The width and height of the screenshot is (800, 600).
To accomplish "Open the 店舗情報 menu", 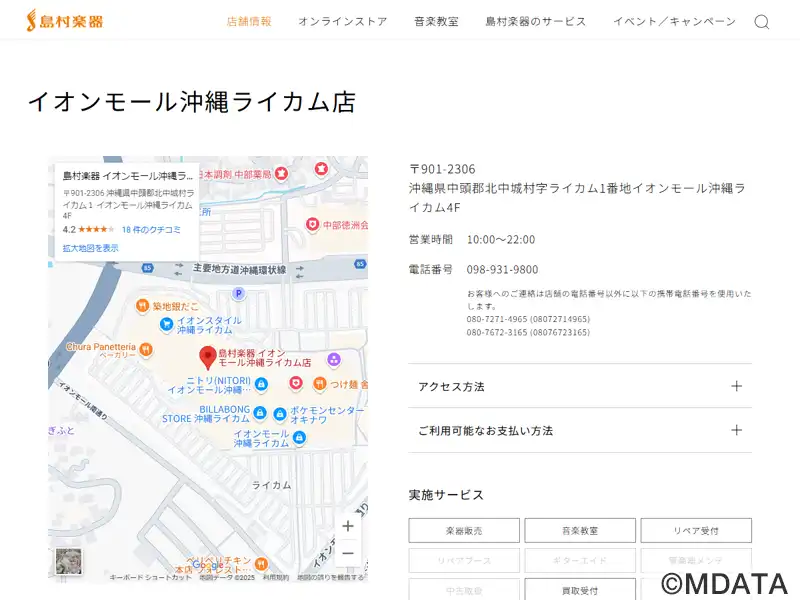I will point(249,21).
